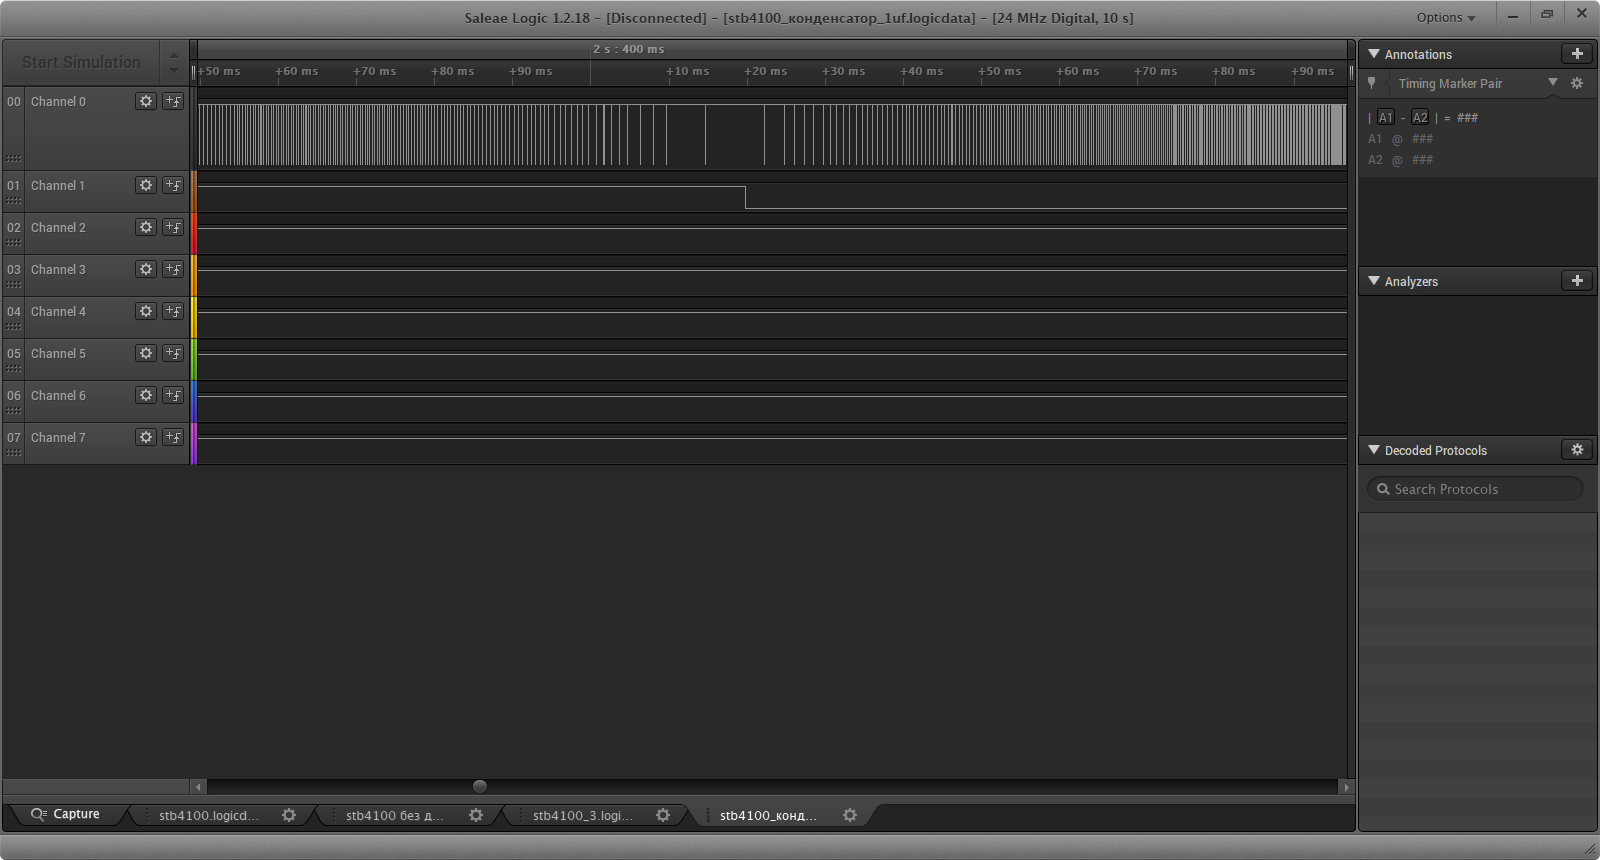Select the Channel 1 label

58,185
